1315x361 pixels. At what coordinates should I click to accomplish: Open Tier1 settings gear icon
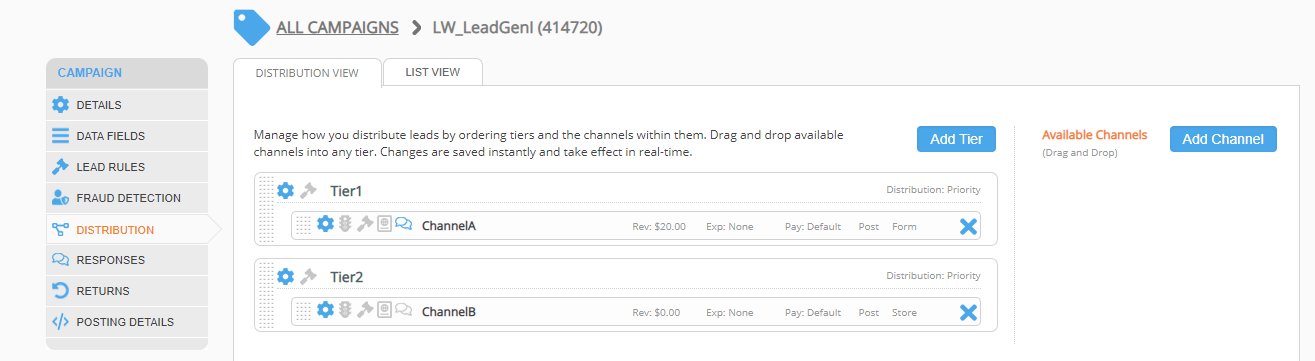[285, 190]
